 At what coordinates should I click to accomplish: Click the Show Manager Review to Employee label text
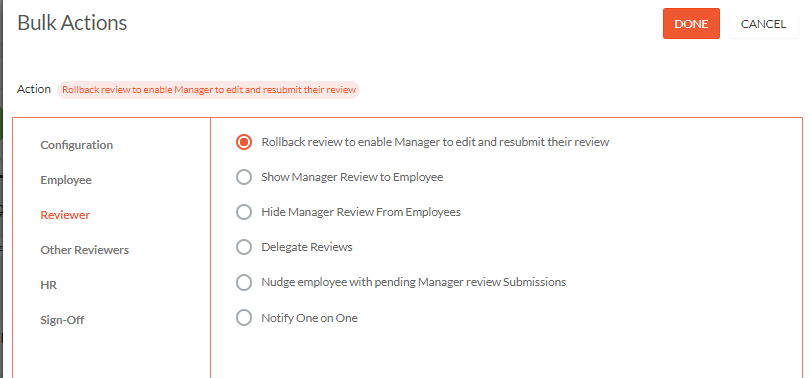pos(352,177)
